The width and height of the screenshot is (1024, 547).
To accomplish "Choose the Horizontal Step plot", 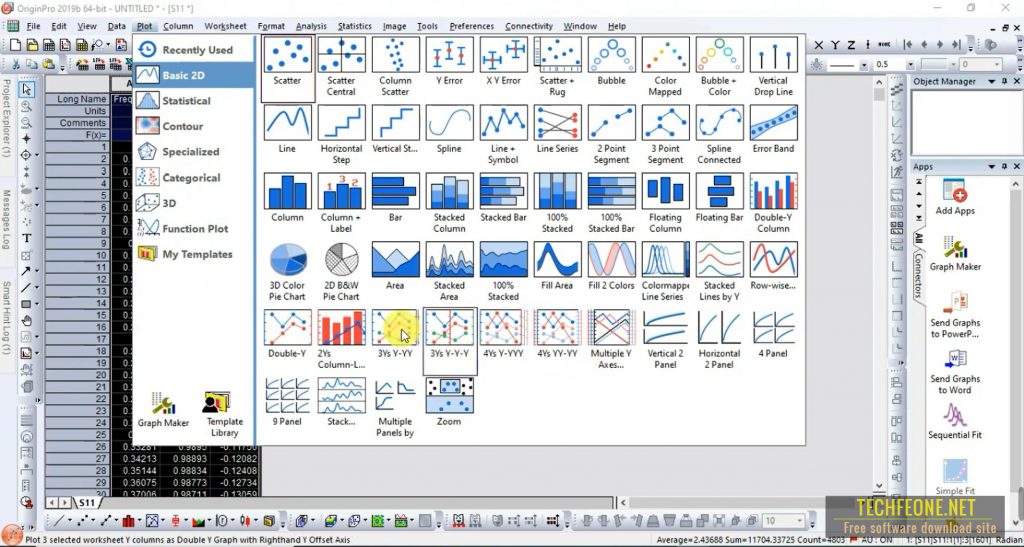I will [341, 133].
